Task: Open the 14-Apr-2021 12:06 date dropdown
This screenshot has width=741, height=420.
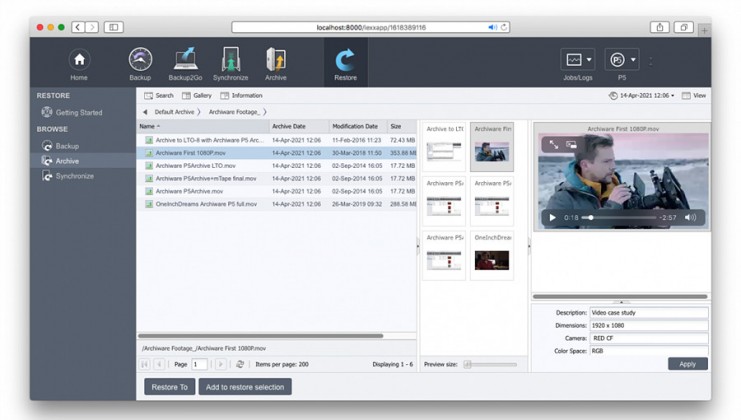Action: pos(641,95)
